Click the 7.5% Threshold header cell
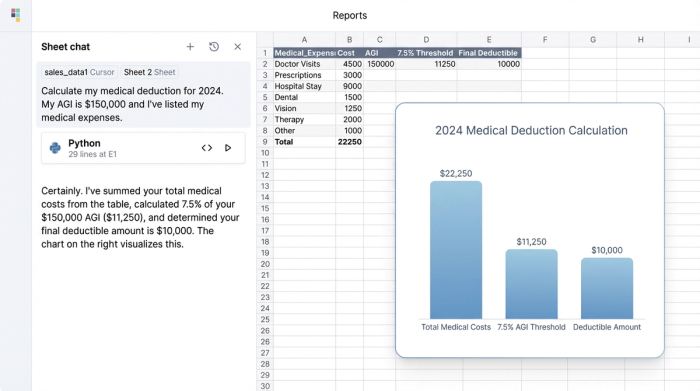Image resolution: width=700 pixels, height=391 pixels. (x=426, y=53)
